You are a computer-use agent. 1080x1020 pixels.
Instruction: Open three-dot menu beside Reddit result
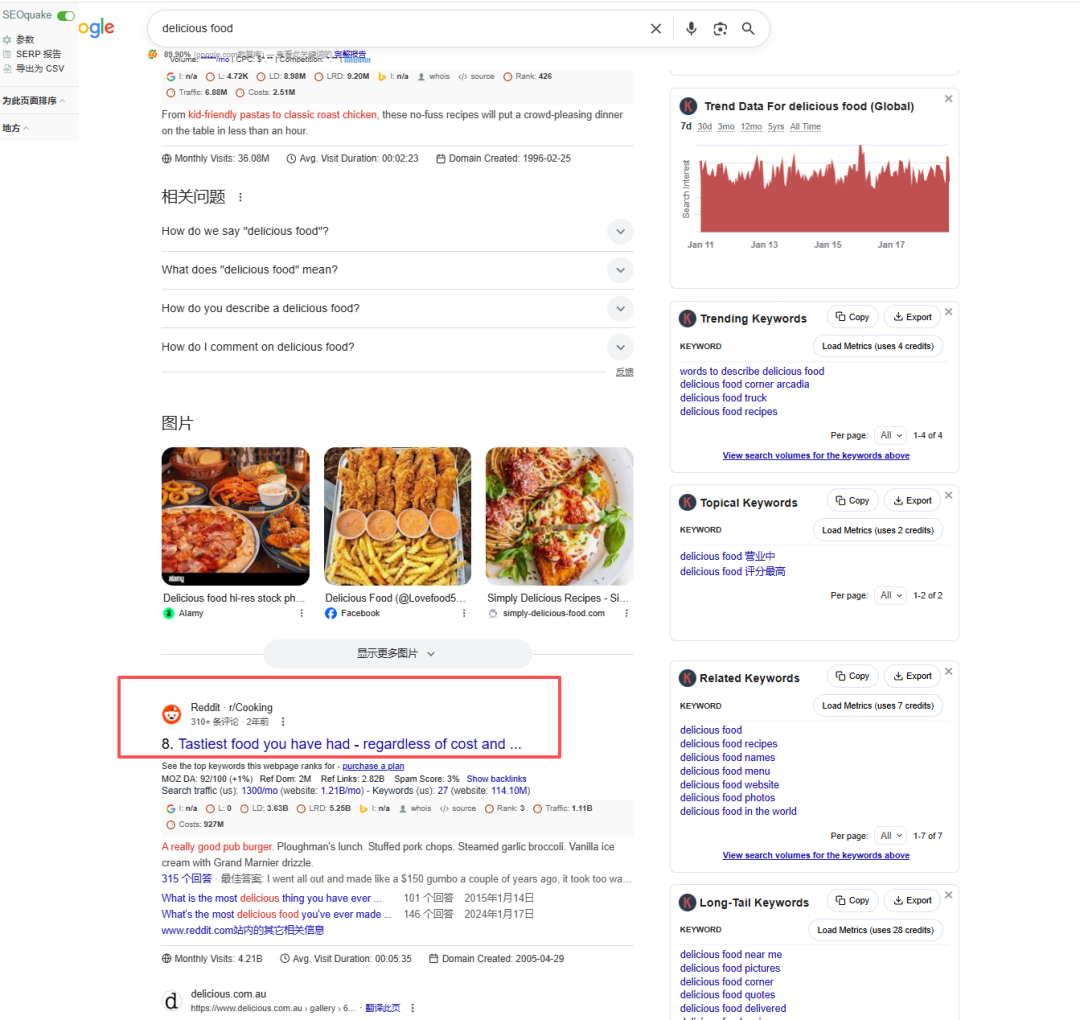pos(283,722)
